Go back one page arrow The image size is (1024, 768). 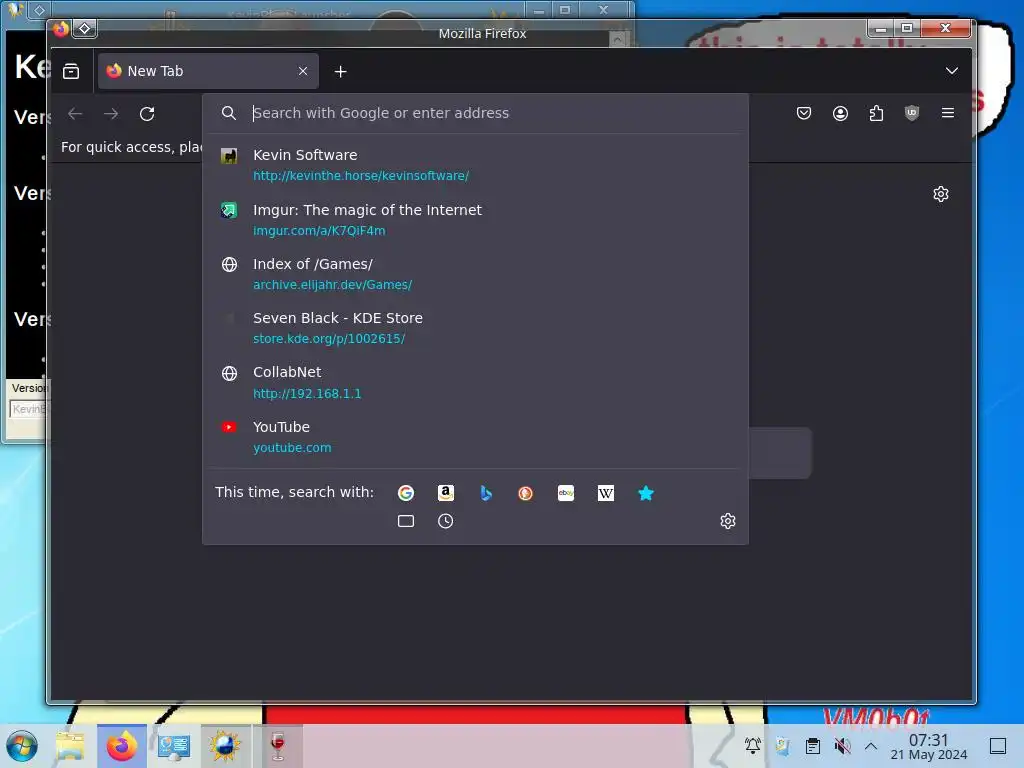pyautogui.click(x=75, y=114)
